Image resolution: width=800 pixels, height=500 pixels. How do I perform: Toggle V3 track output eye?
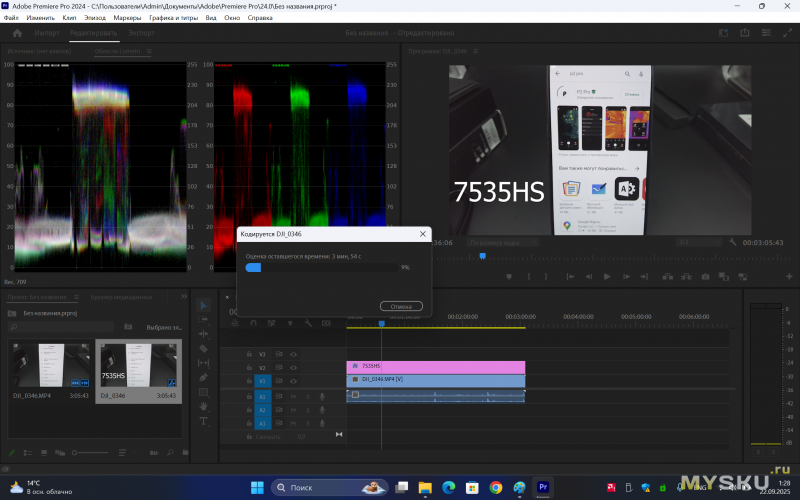tap(293, 354)
